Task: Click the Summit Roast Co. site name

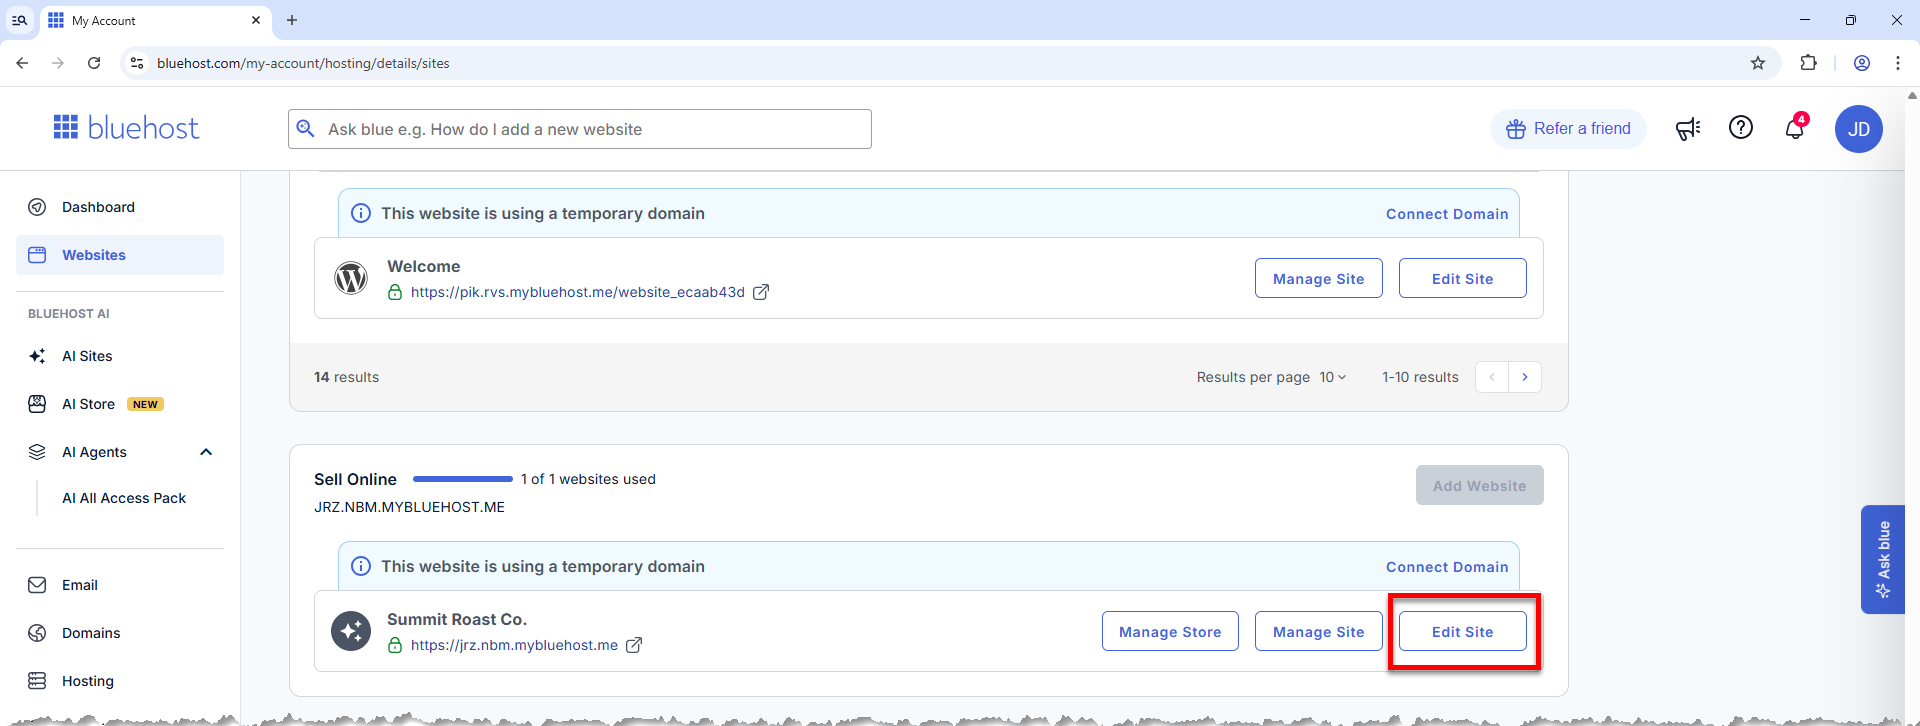Action: pos(457,619)
